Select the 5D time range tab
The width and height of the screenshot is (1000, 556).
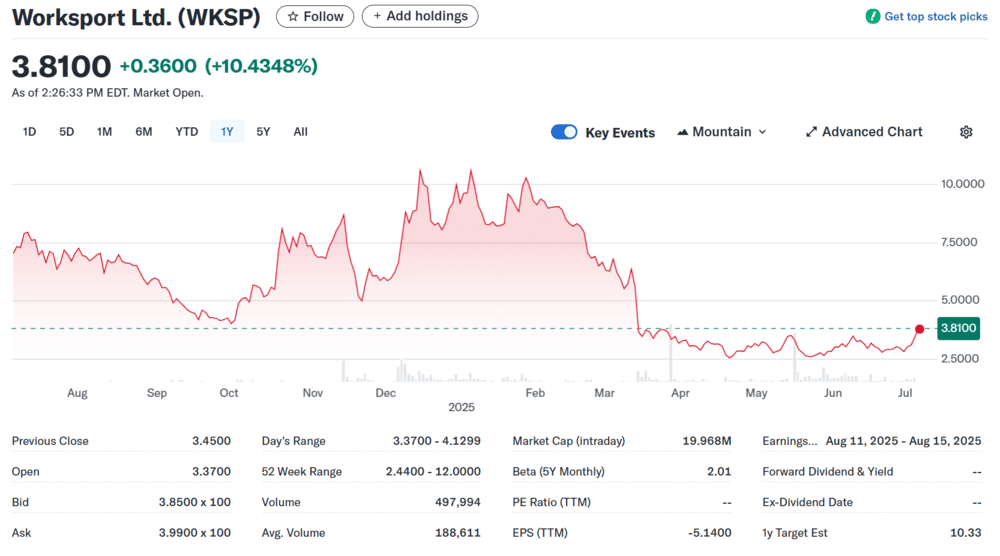66,132
